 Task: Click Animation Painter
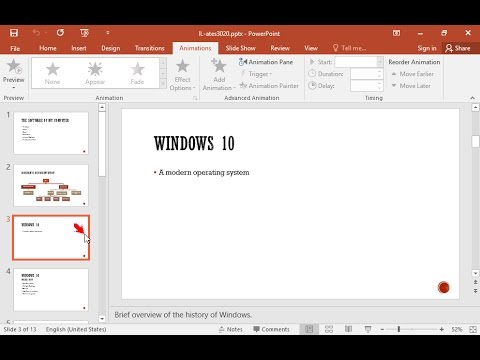point(269,86)
